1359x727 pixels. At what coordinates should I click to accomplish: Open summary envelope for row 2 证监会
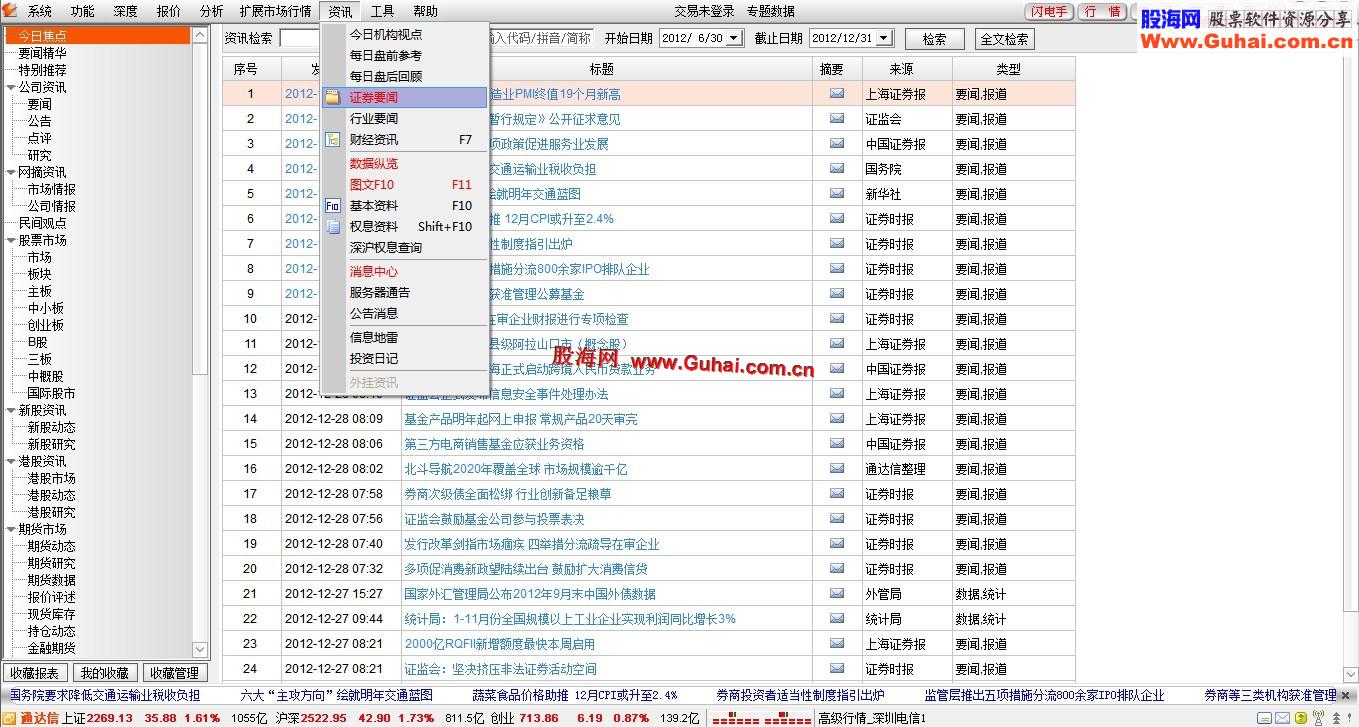click(837, 118)
